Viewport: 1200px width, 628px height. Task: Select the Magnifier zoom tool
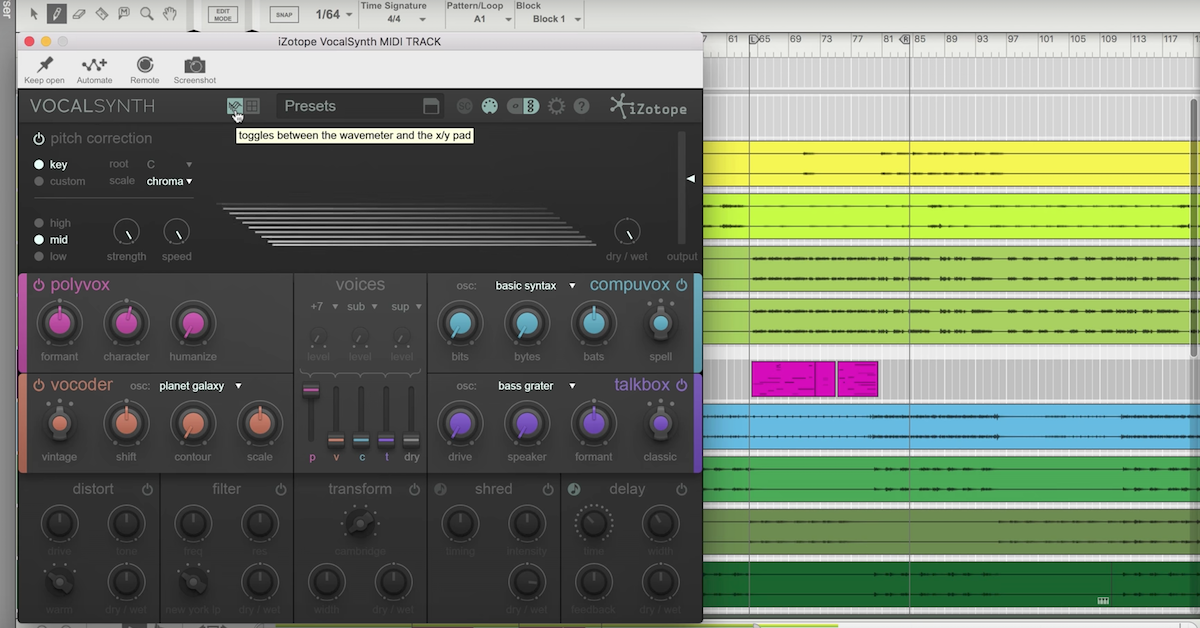point(146,14)
